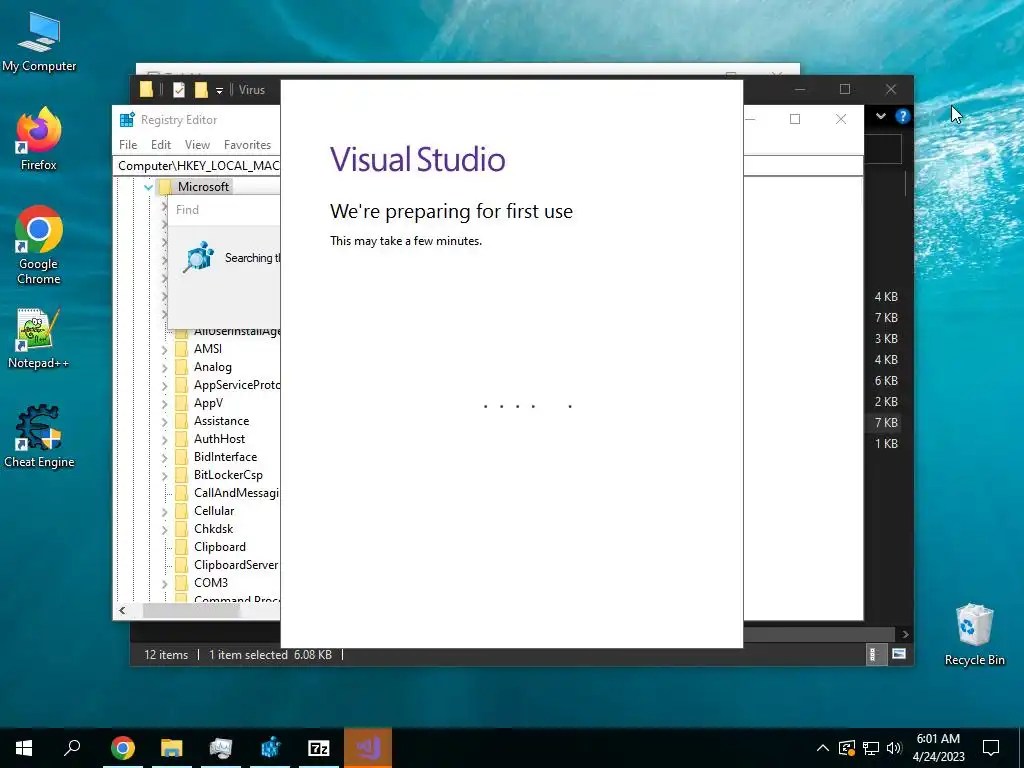Expand the BidInterface registry key
The image size is (1024, 768).
[x=164, y=458]
